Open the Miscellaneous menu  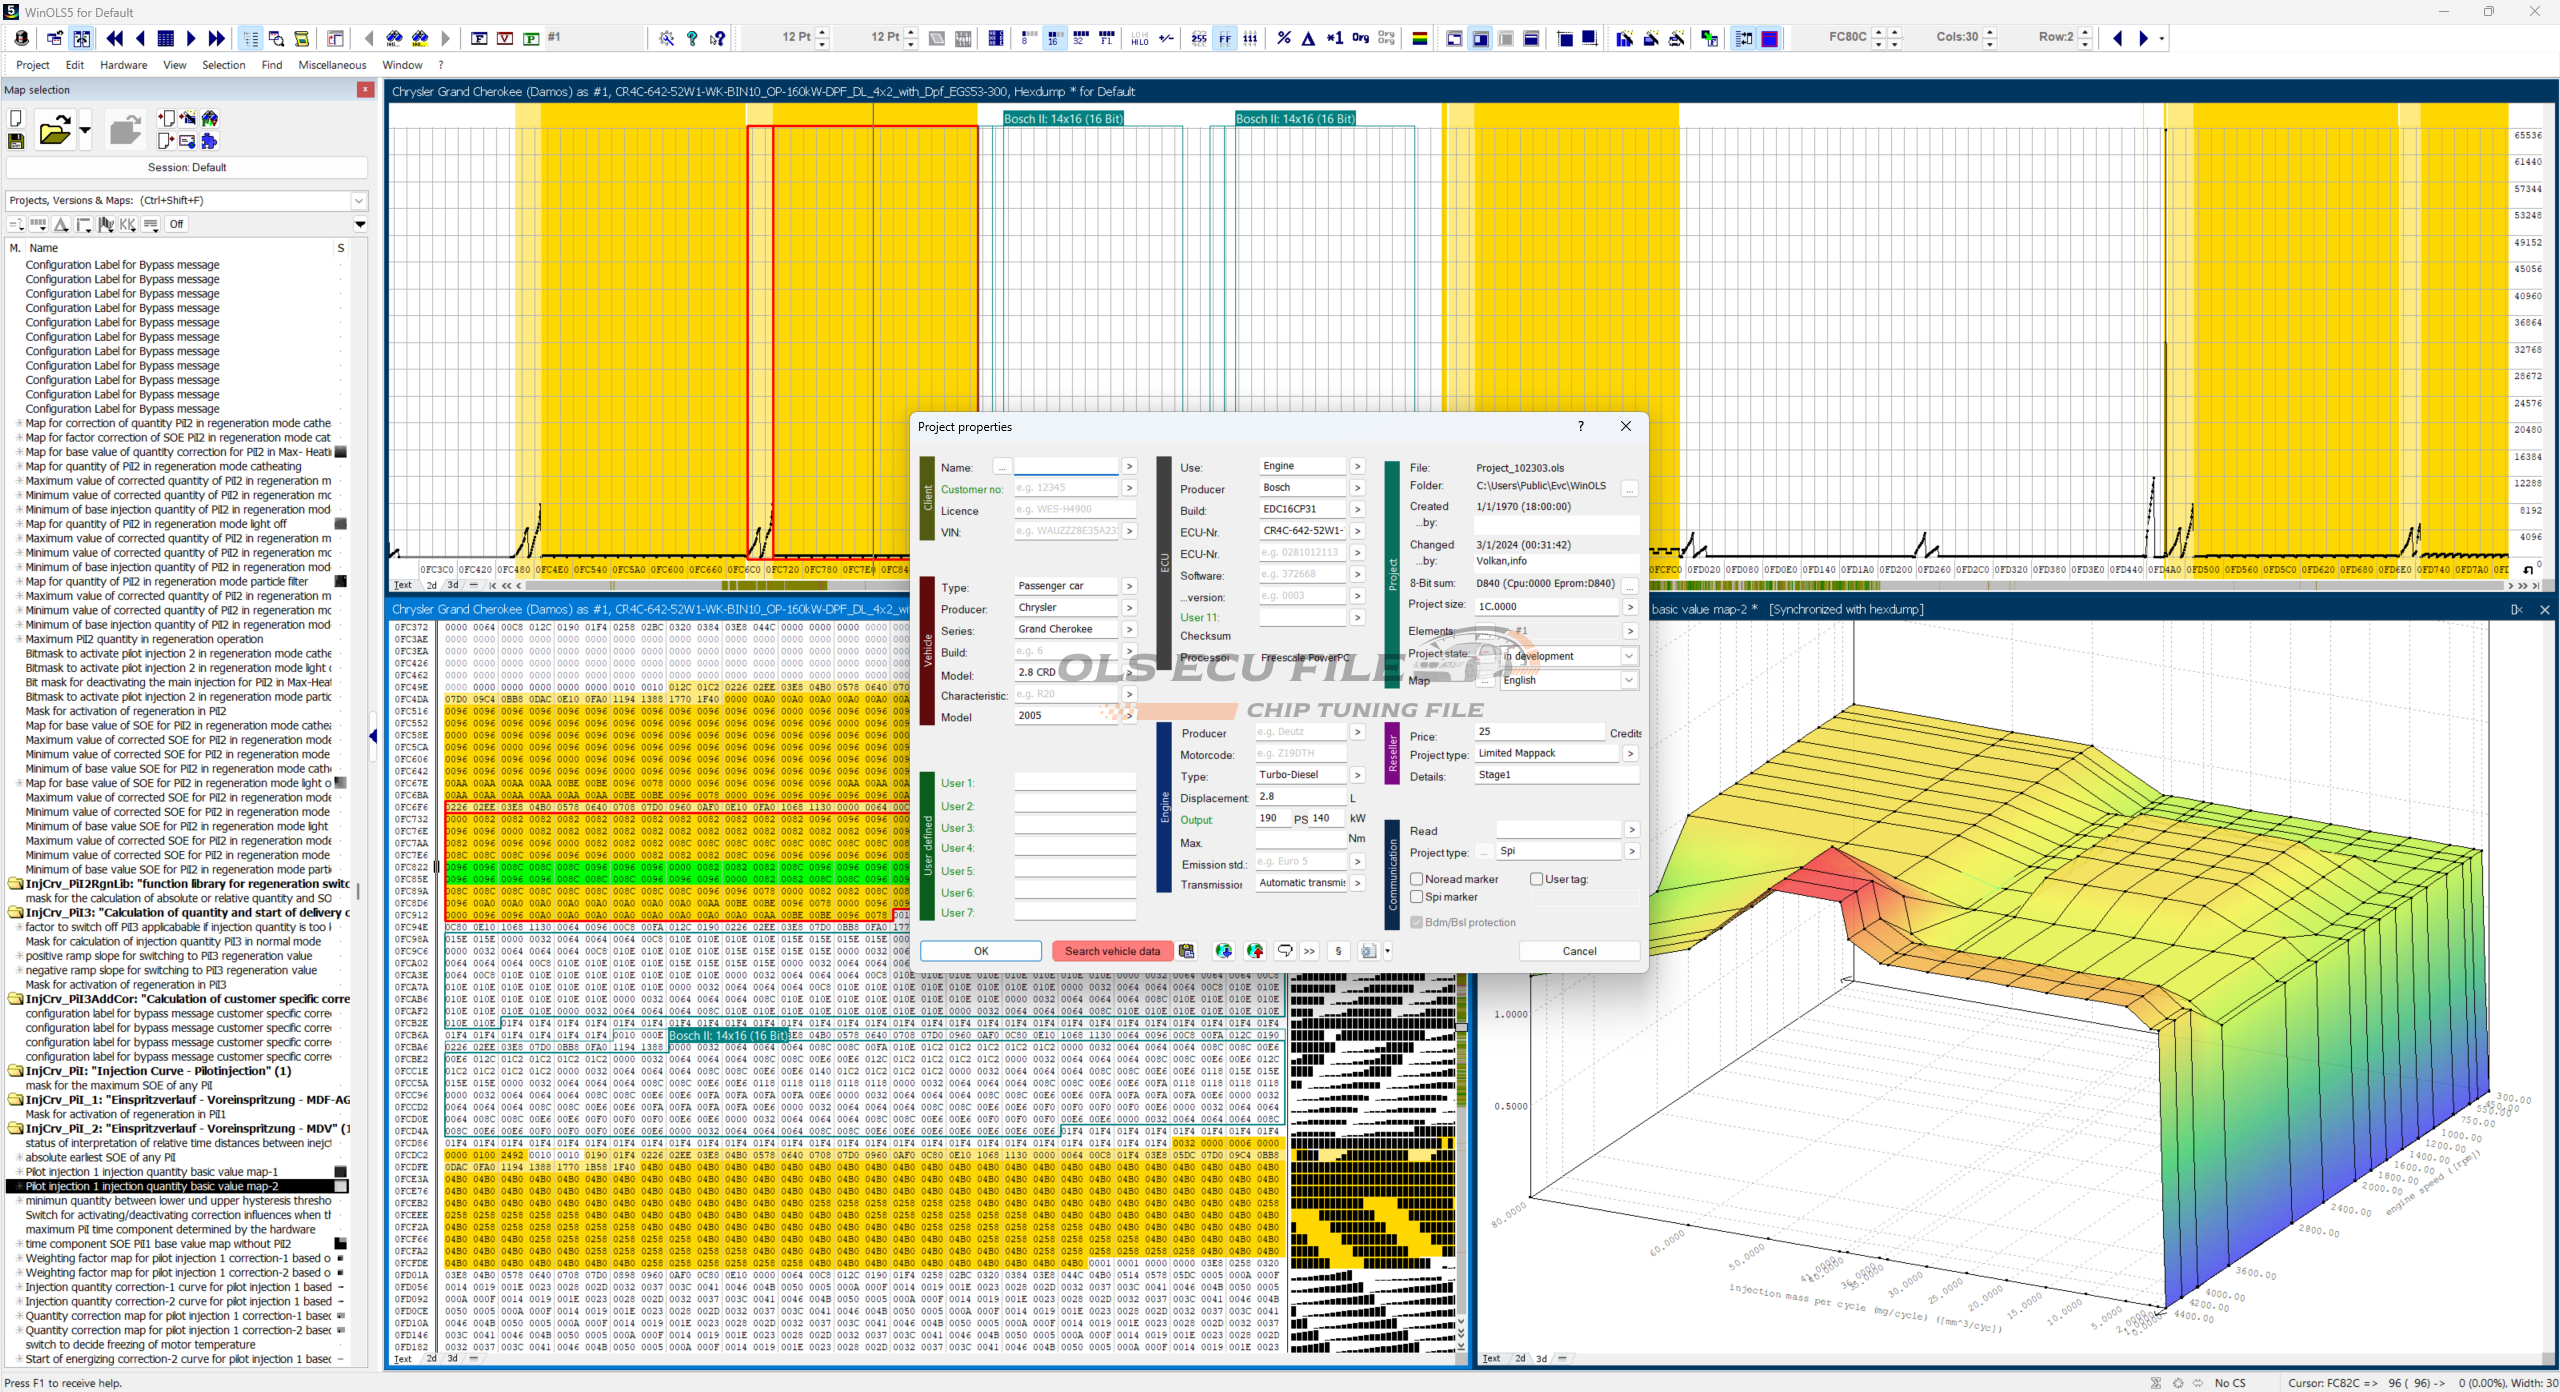[332, 65]
